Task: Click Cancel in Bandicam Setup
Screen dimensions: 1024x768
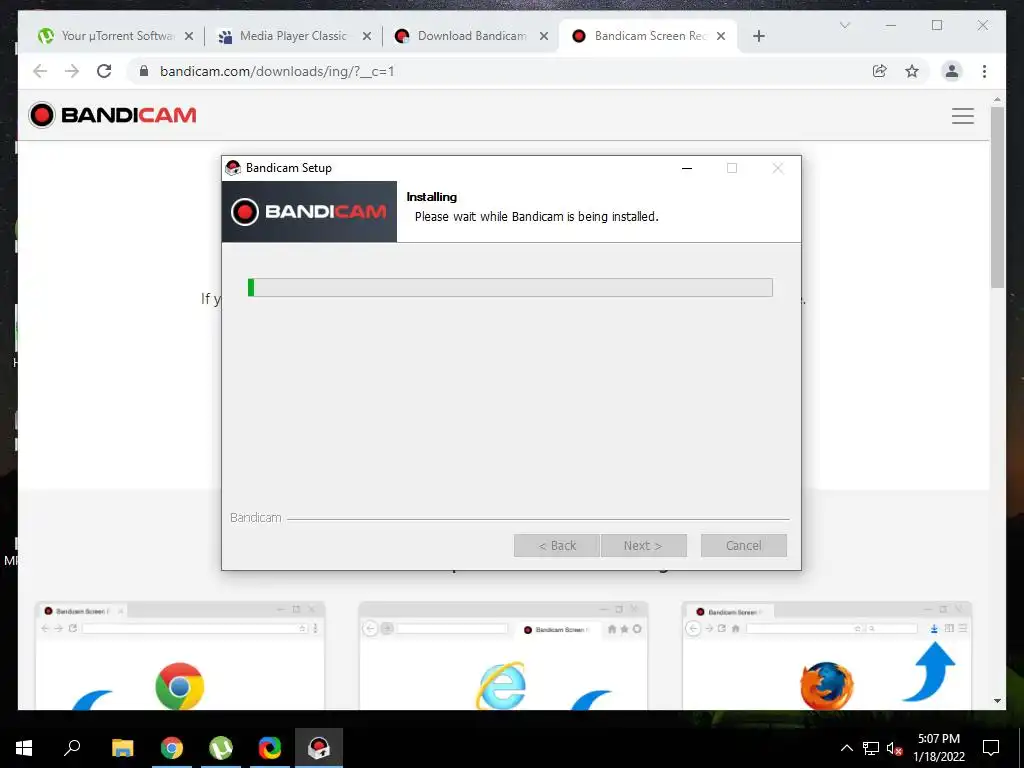Action: coord(743,545)
